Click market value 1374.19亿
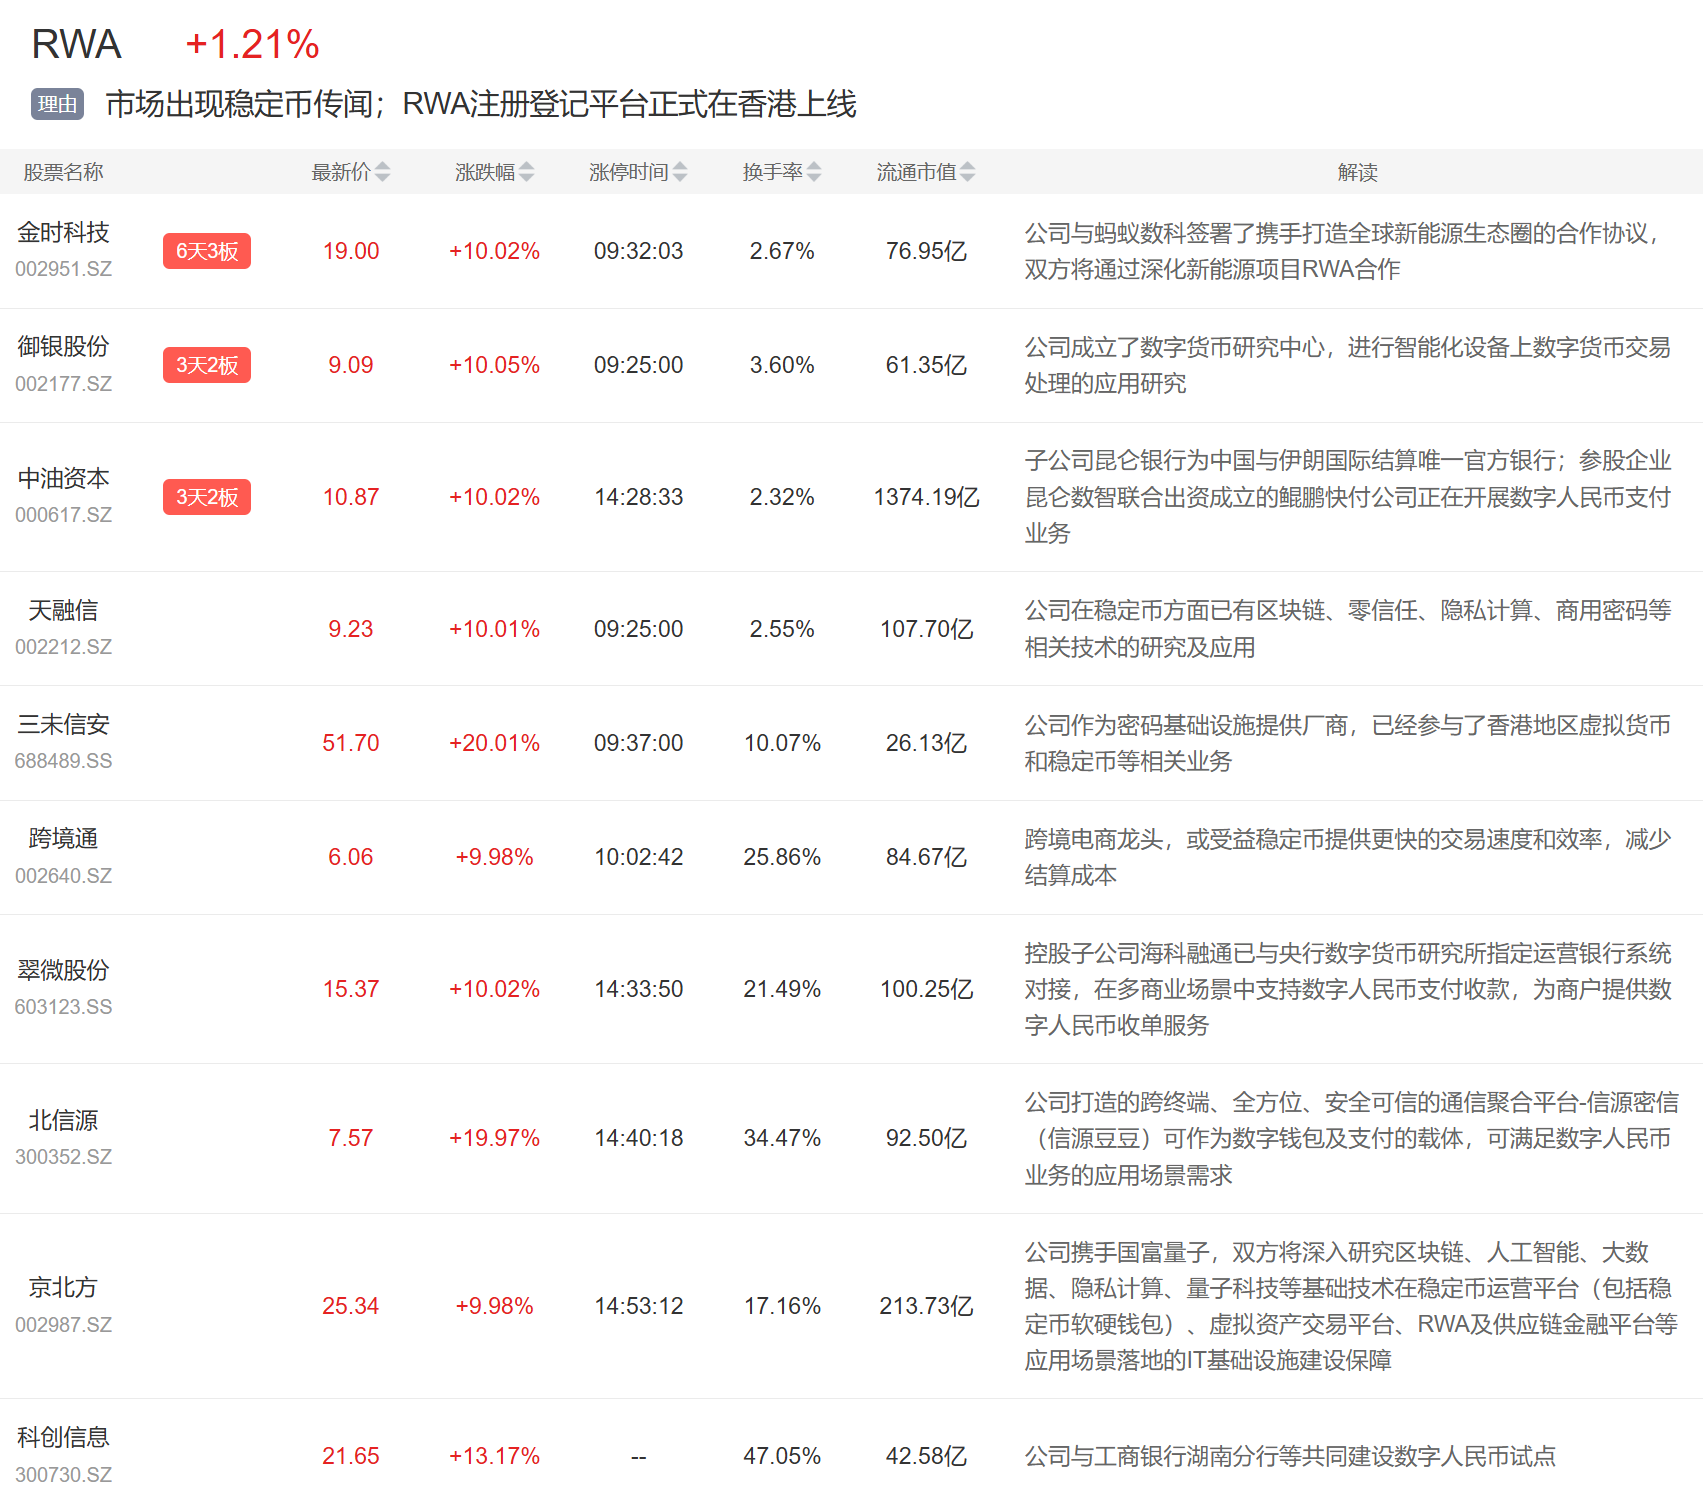 [926, 497]
